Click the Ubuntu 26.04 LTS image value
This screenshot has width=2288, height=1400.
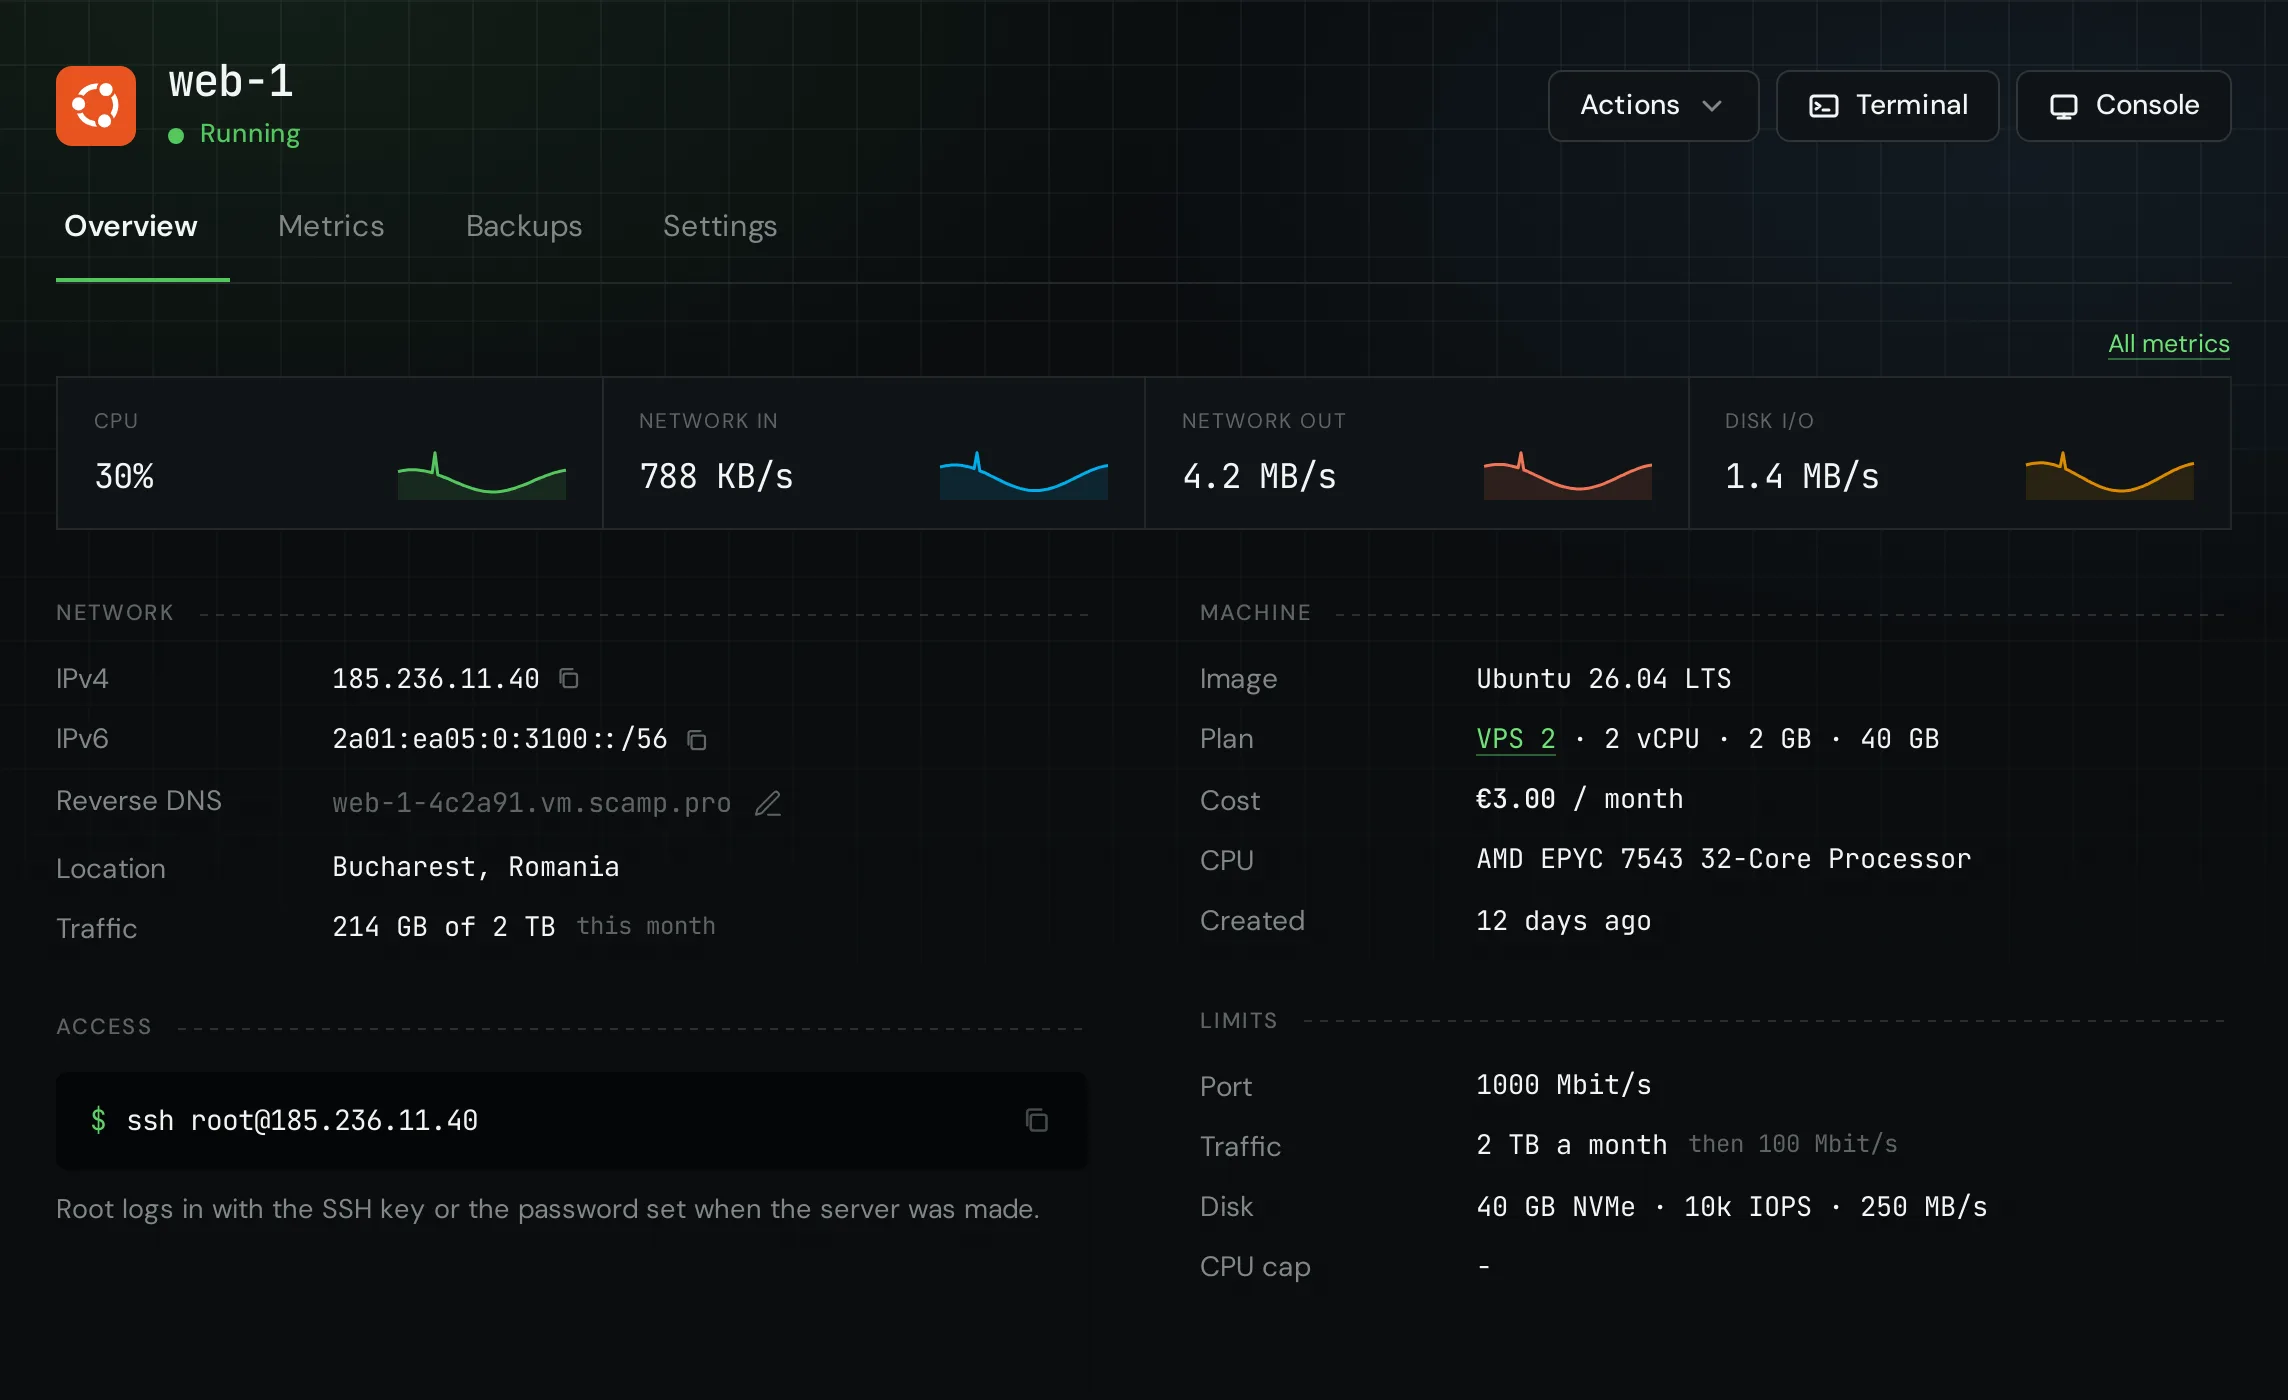(x=1604, y=679)
